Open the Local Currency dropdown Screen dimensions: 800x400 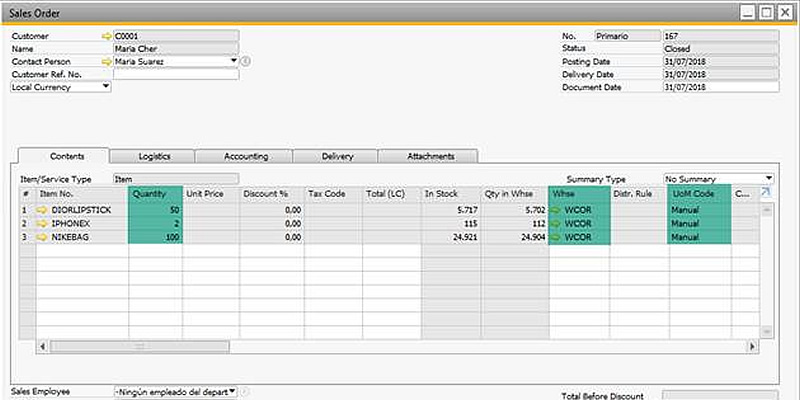pyautogui.click(x=106, y=87)
